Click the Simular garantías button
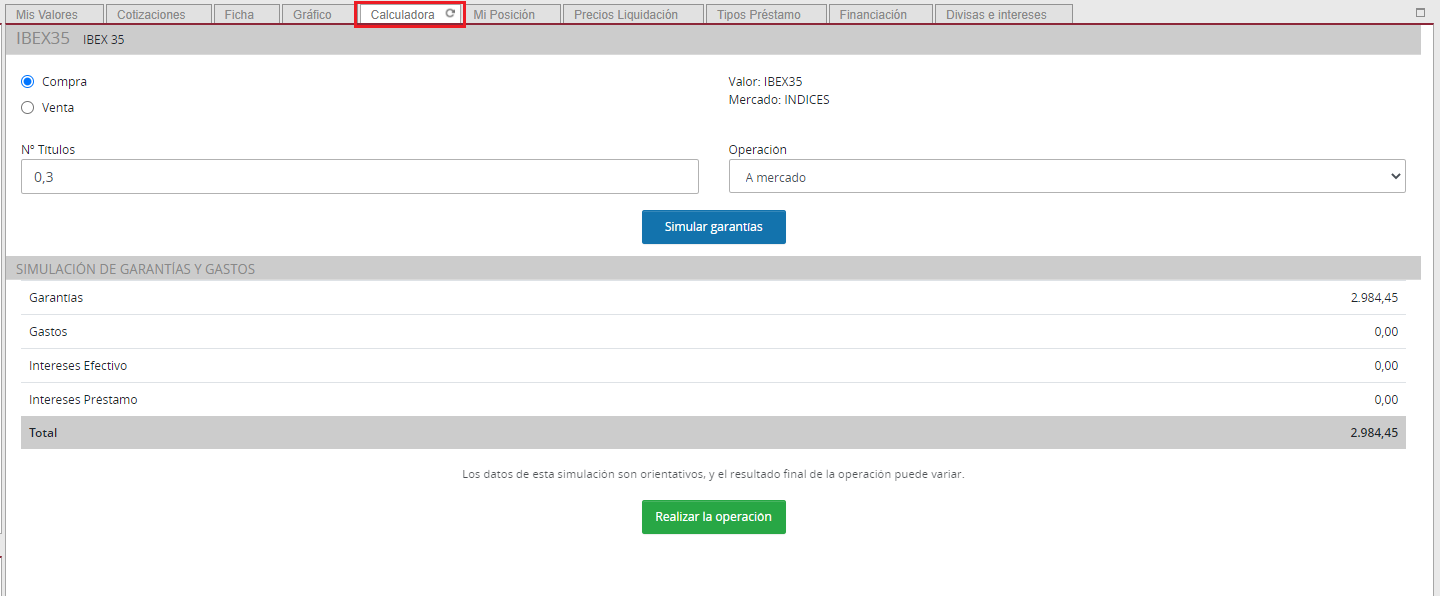Screen dimensions: 1440x596 tap(714, 227)
